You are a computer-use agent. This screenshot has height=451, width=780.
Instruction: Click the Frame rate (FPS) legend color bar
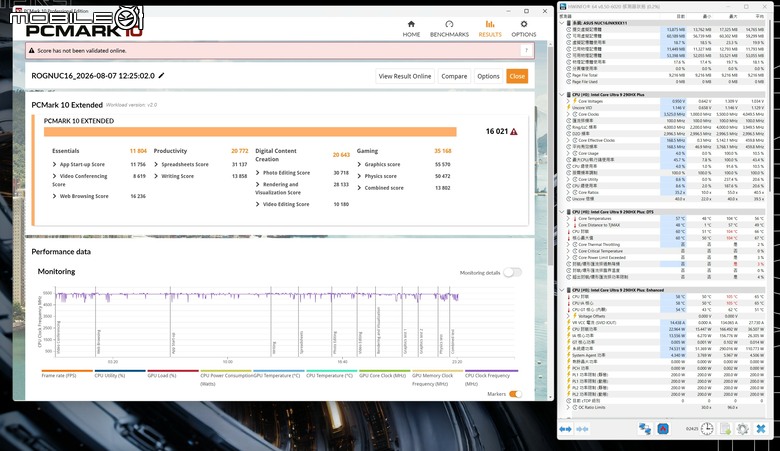(x=67, y=370)
